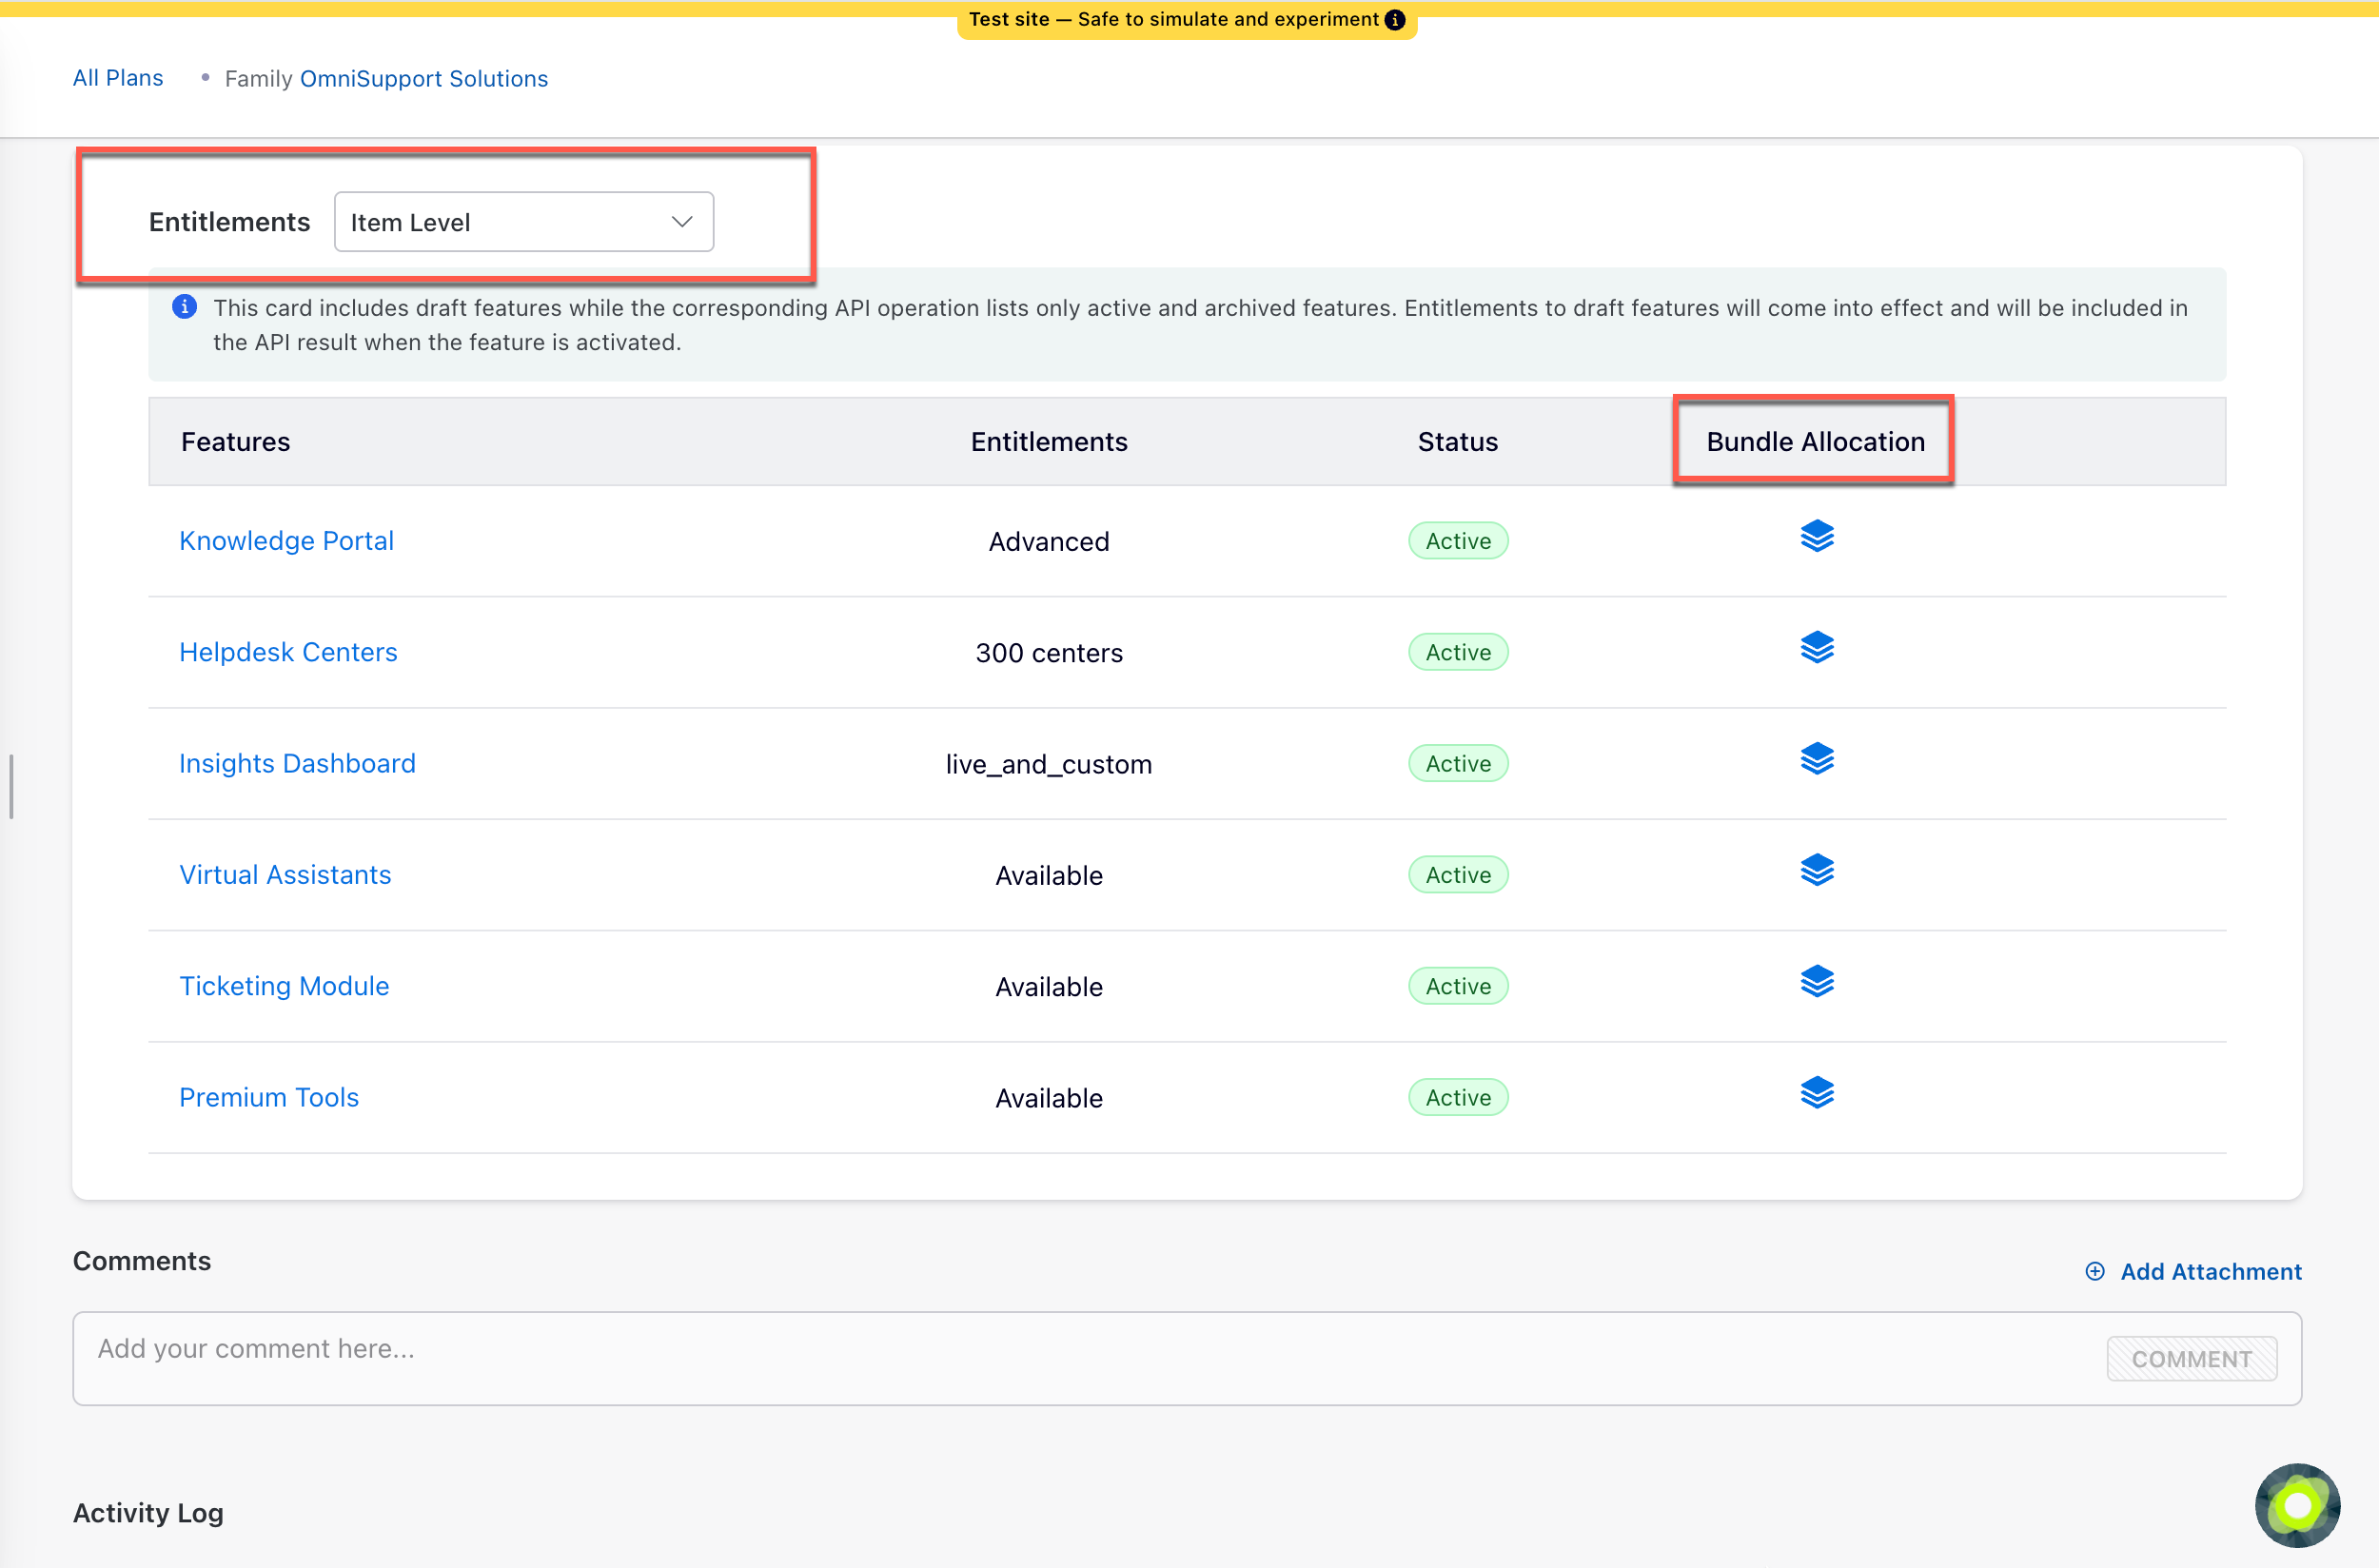Open Premium Tools feature link

[268, 1097]
